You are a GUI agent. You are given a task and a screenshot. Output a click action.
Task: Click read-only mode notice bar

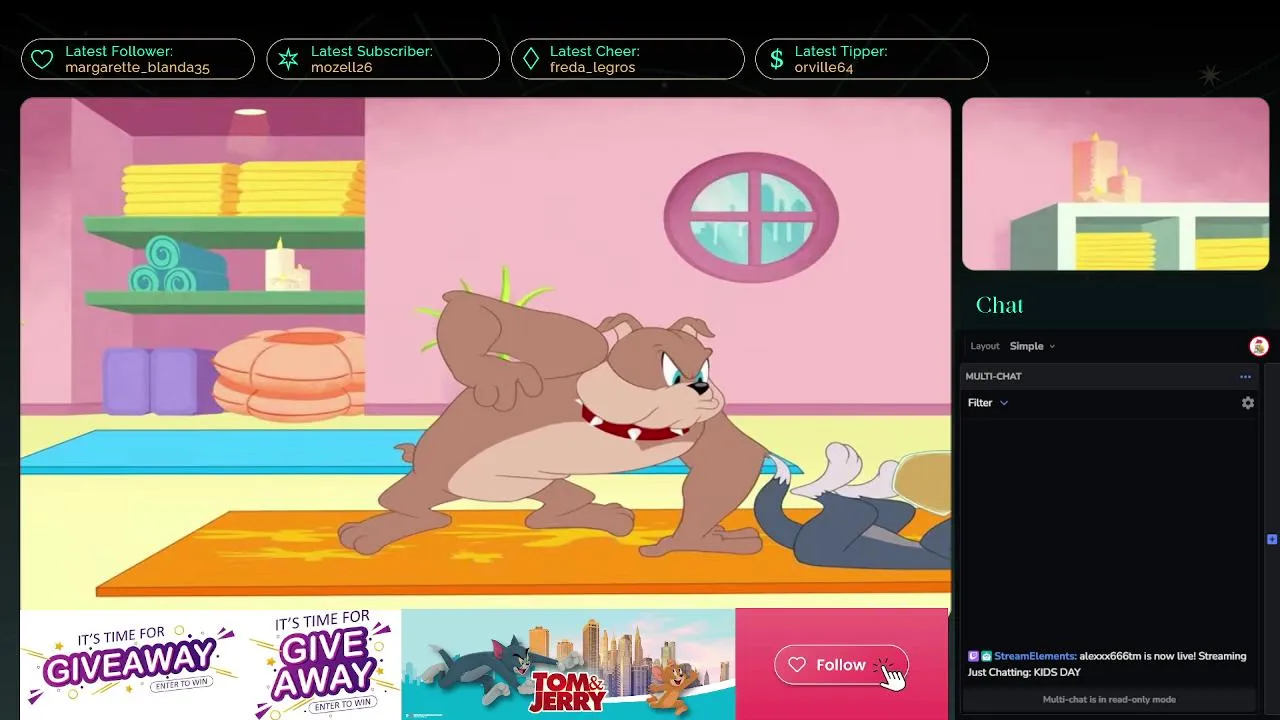click(1108, 699)
